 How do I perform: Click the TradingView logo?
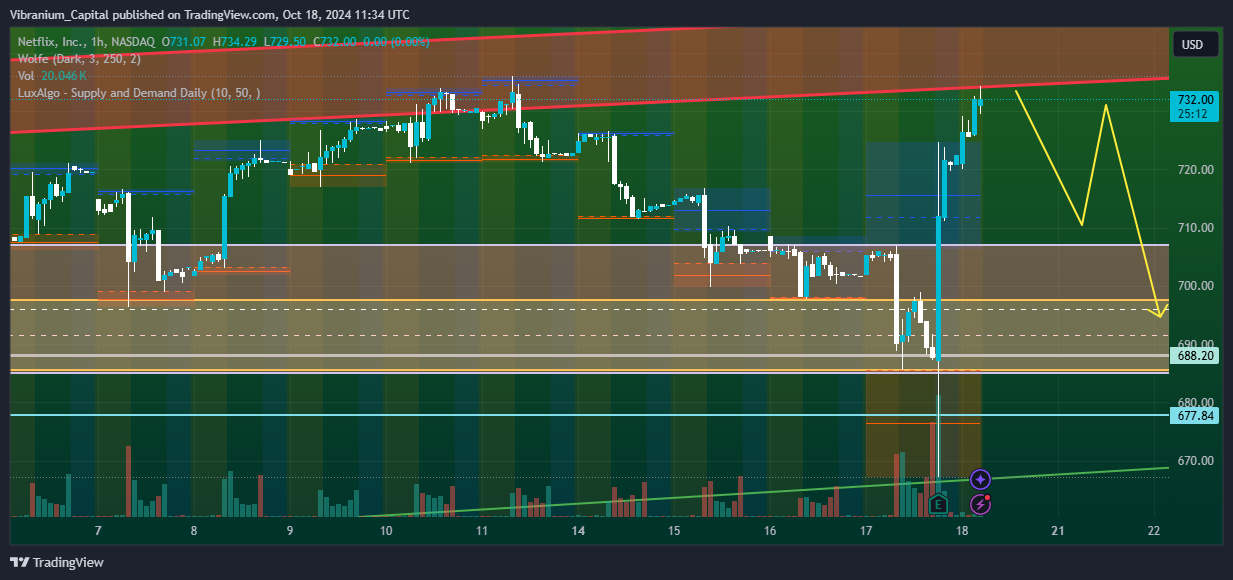(x=58, y=562)
